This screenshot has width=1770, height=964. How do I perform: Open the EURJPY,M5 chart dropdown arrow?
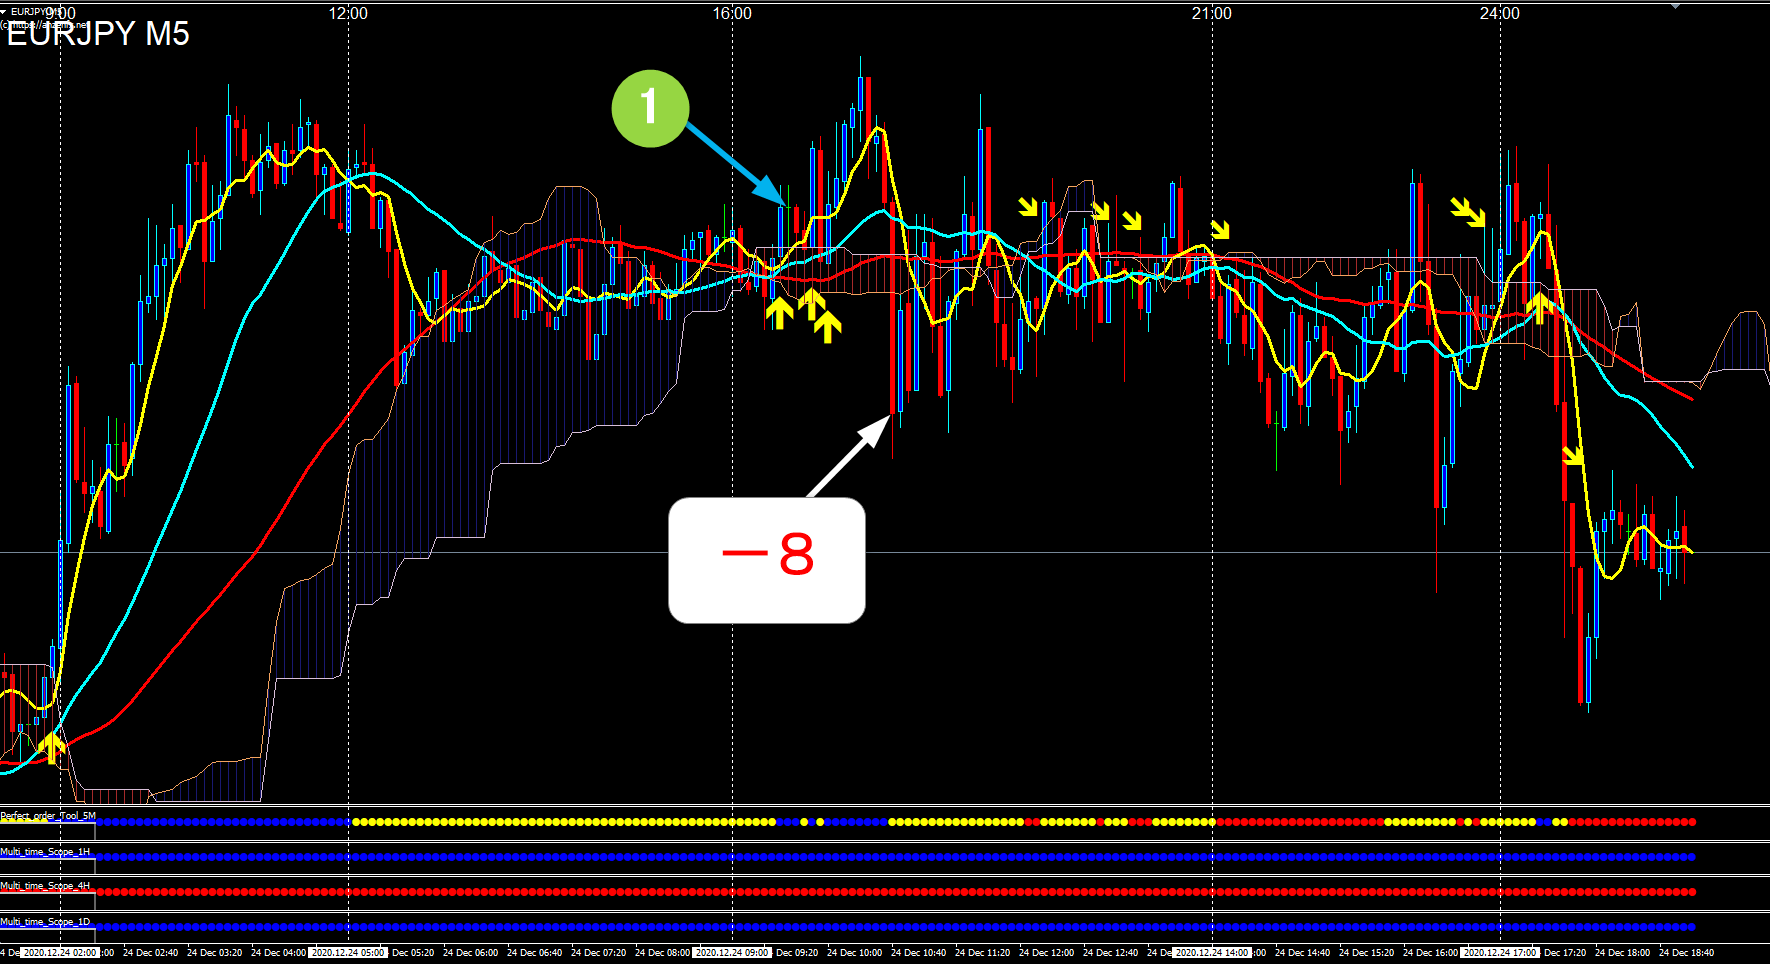(4, 11)
